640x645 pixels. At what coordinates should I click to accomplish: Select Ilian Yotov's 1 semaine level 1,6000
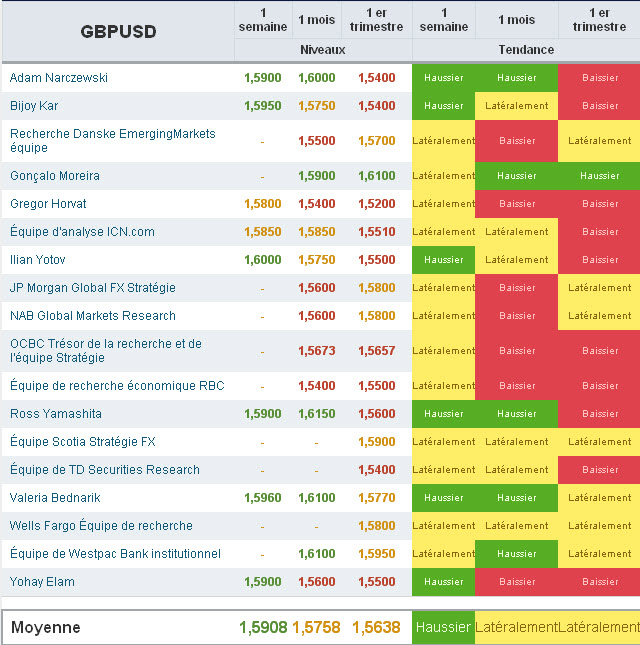[x=263, y=260]
